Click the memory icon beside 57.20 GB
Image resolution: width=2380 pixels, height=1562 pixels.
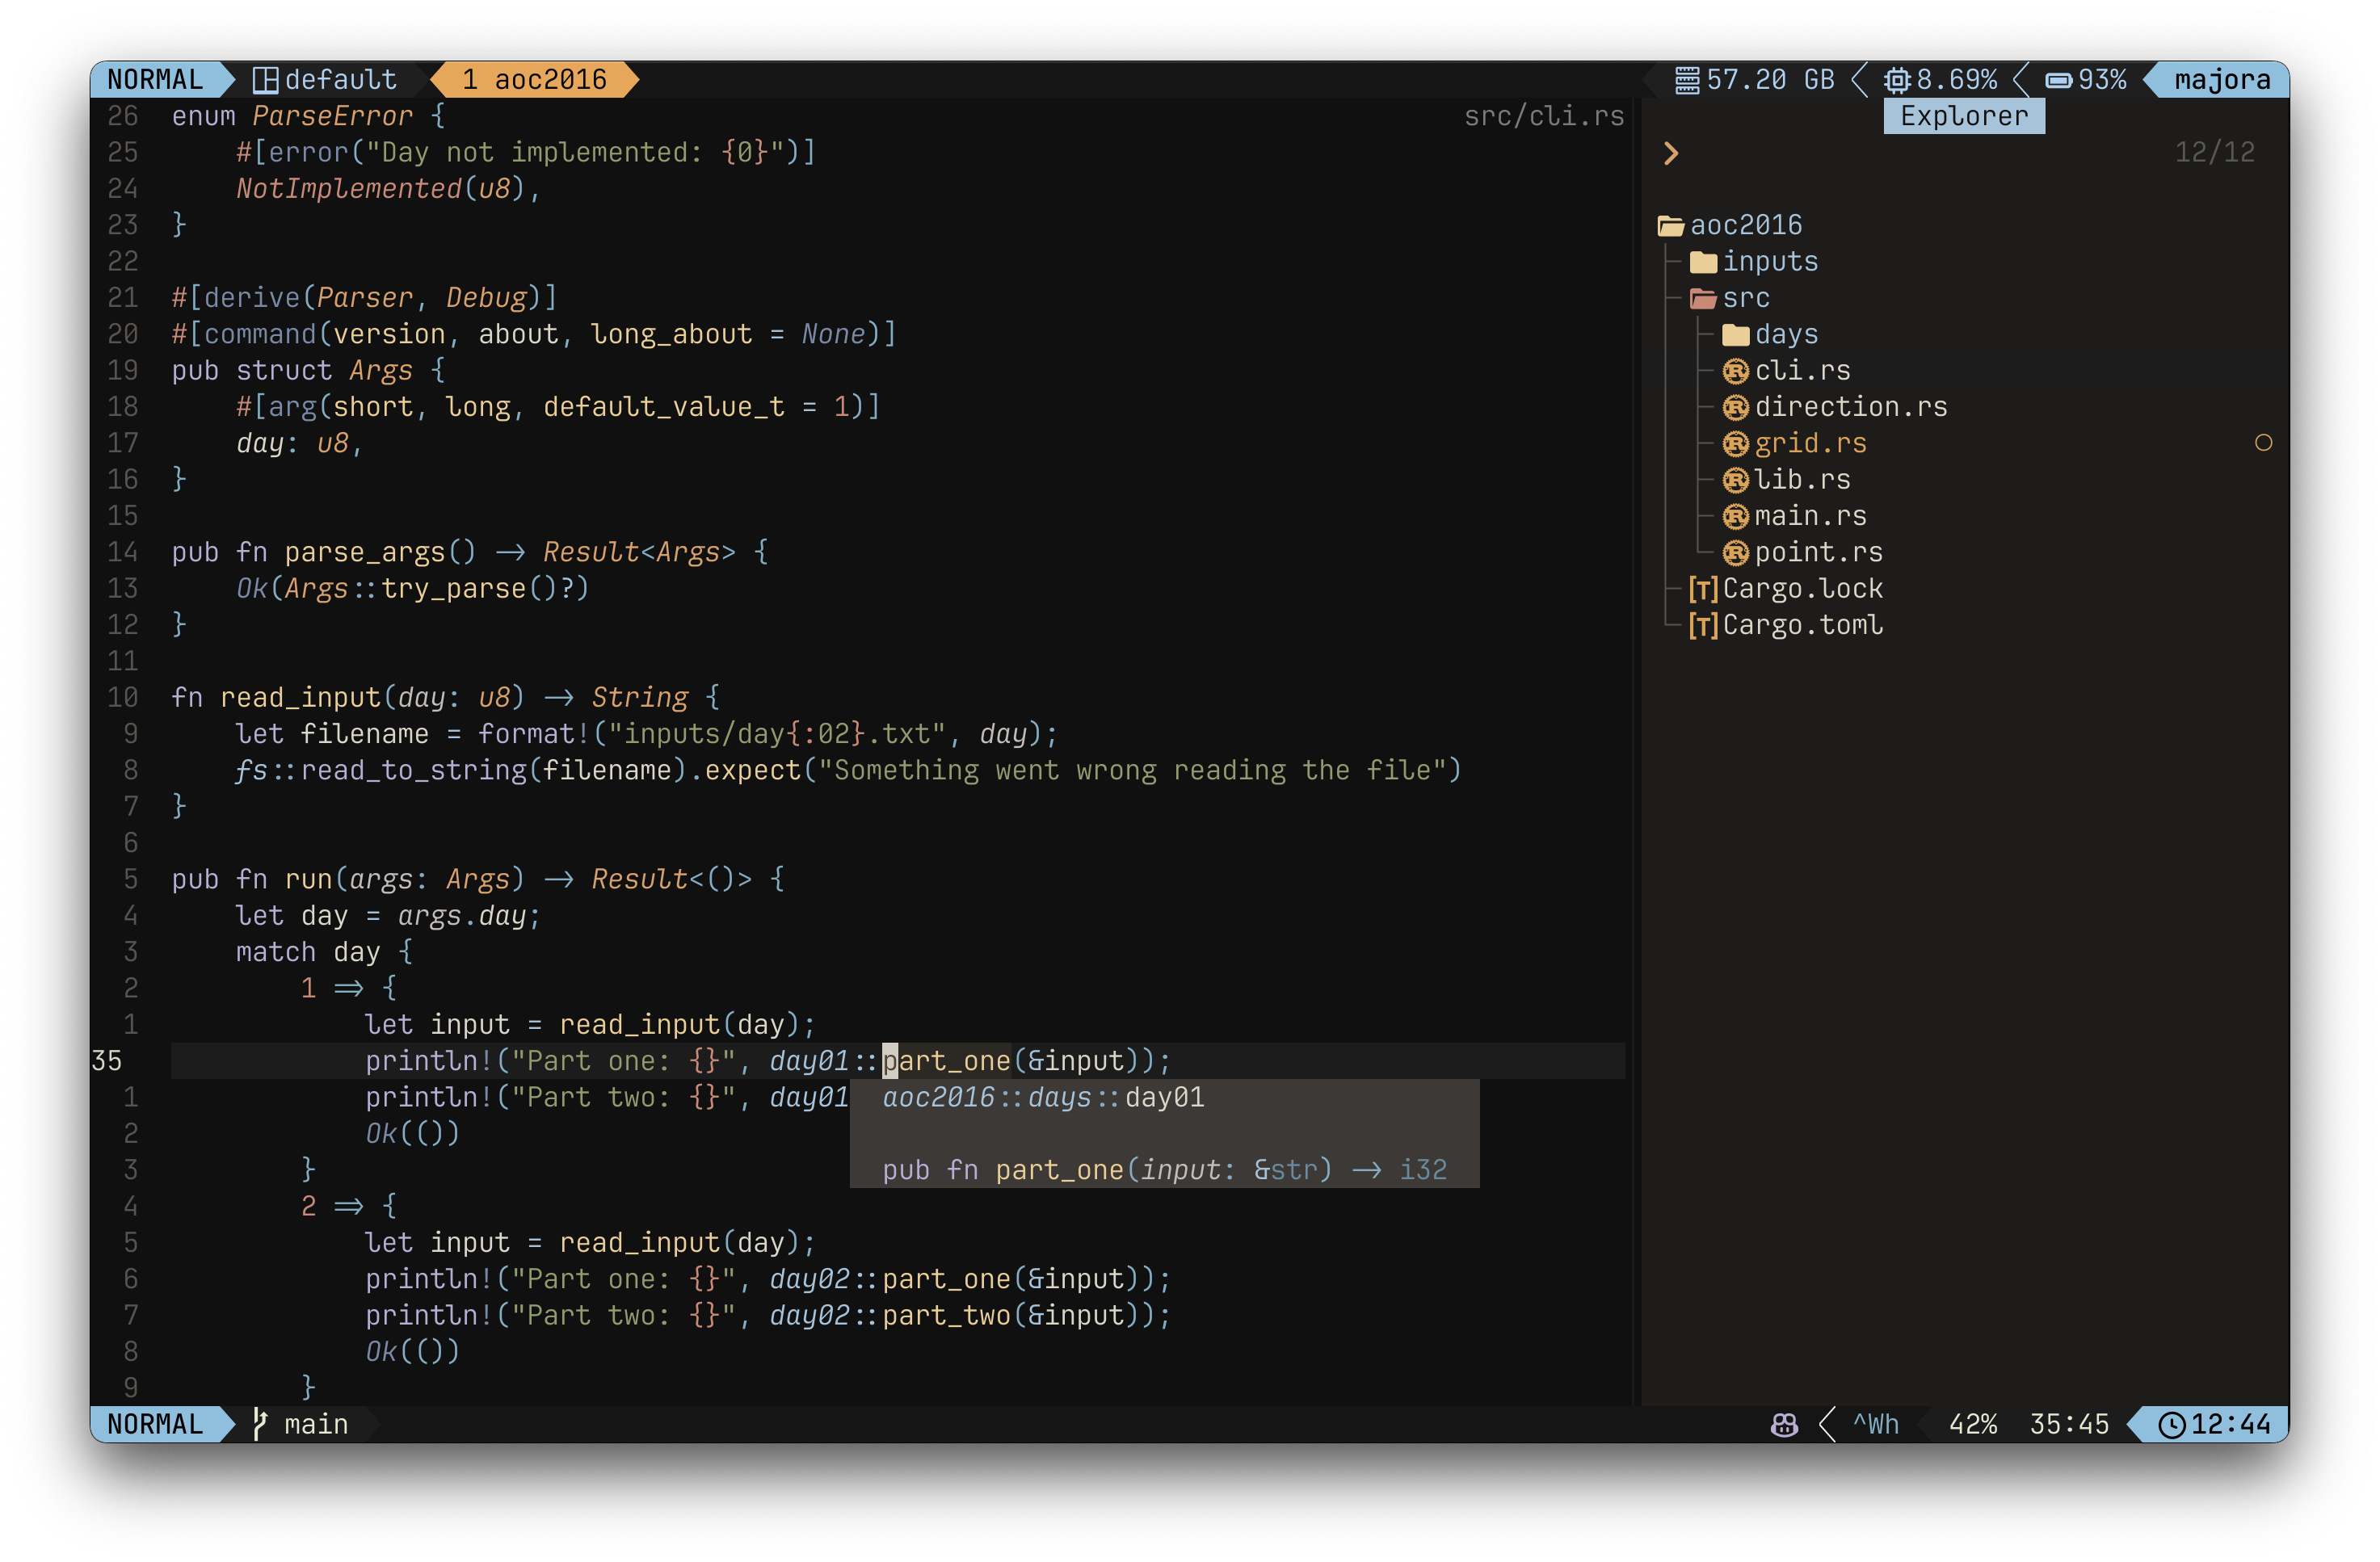click(x=1687, y=79)
